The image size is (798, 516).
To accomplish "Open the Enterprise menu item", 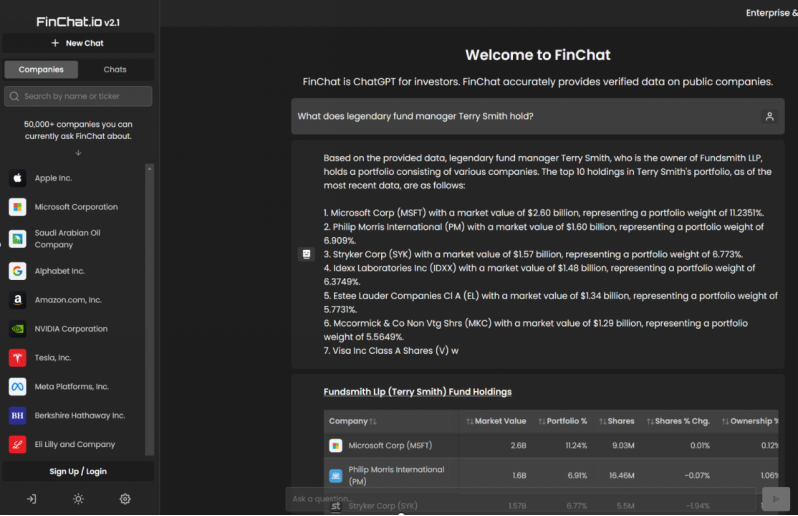I will point(772,13).
